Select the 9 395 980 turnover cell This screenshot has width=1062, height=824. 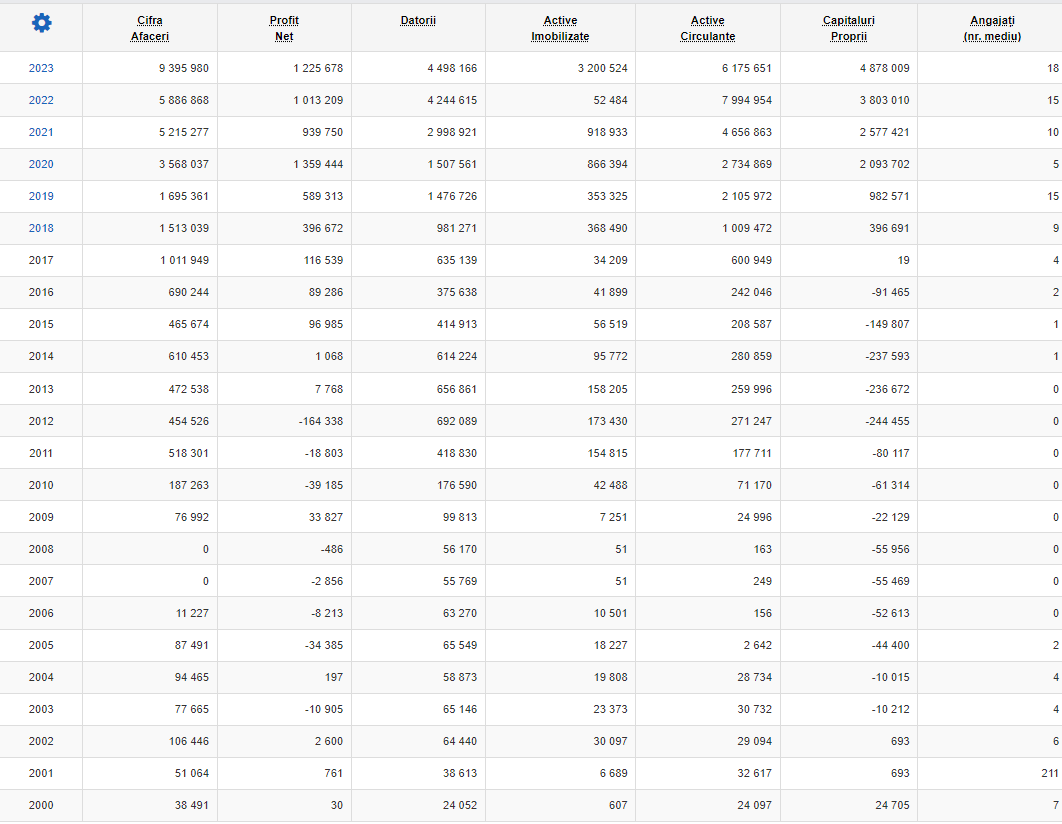tap(150, 68)
